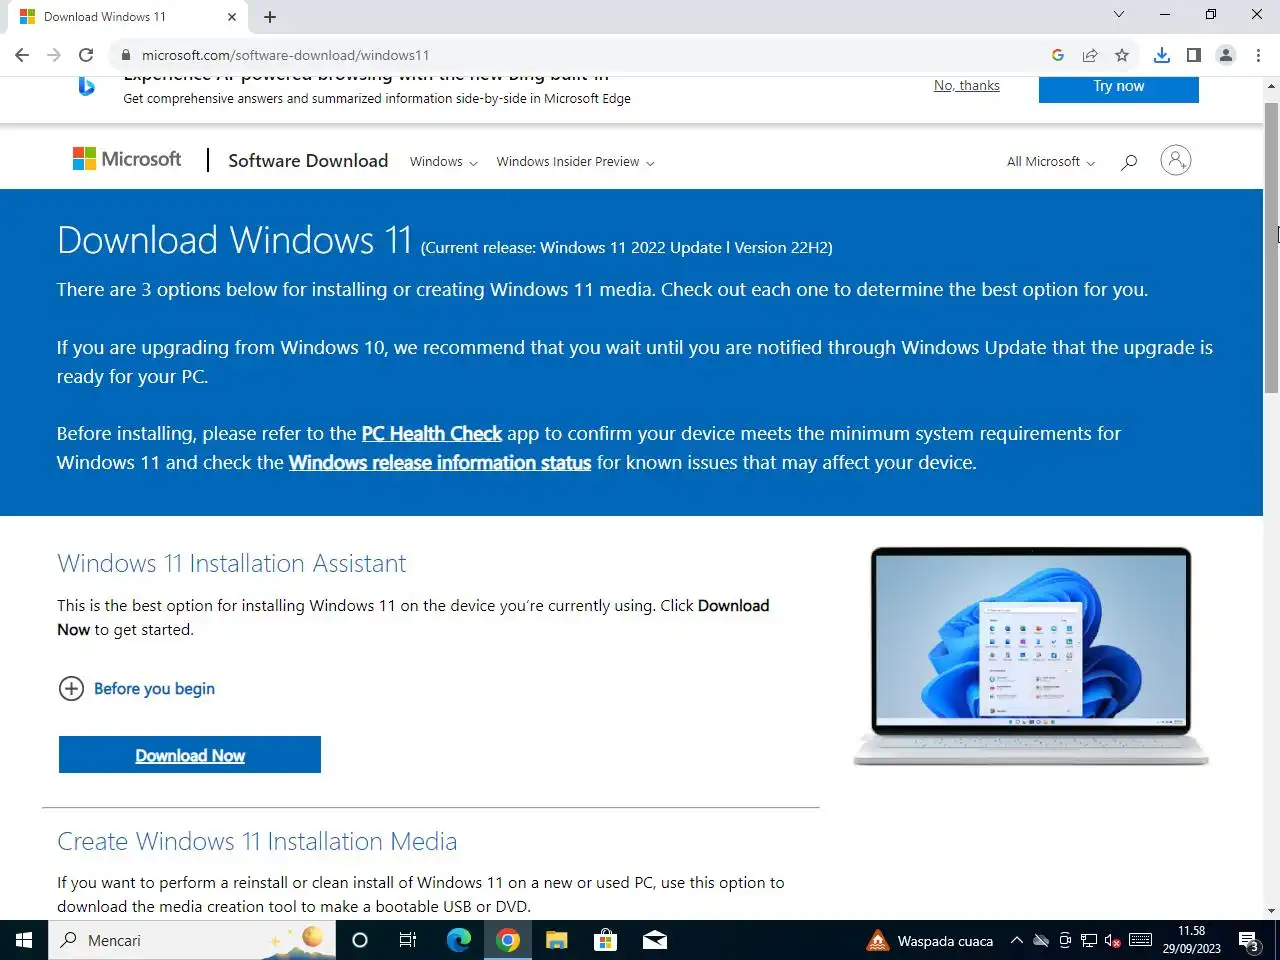This screenshot has width=1280, height=960.
Task: Click the Download Windows 11 title
Action: pyautogui.click(x=235, y=240)
